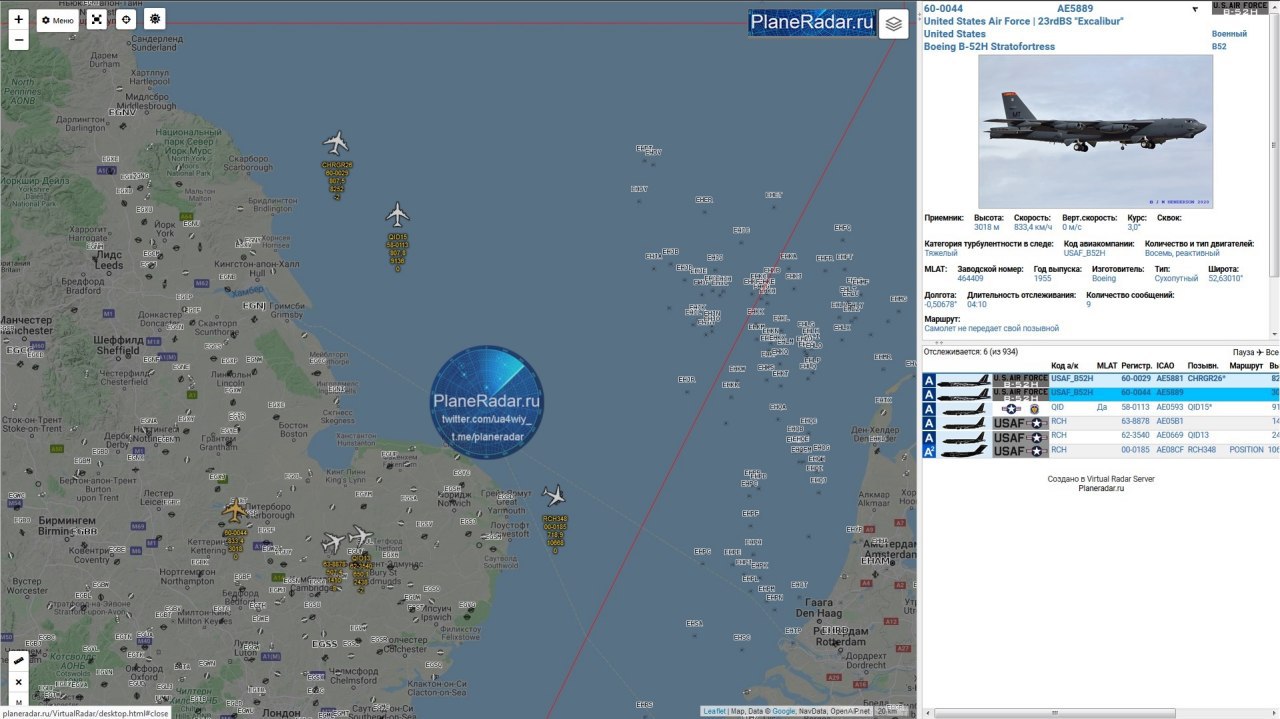Click the tanker silhouette in QID13 row
The height and width of the screenshot is (719, 1280).
click(x=963, y=436)
